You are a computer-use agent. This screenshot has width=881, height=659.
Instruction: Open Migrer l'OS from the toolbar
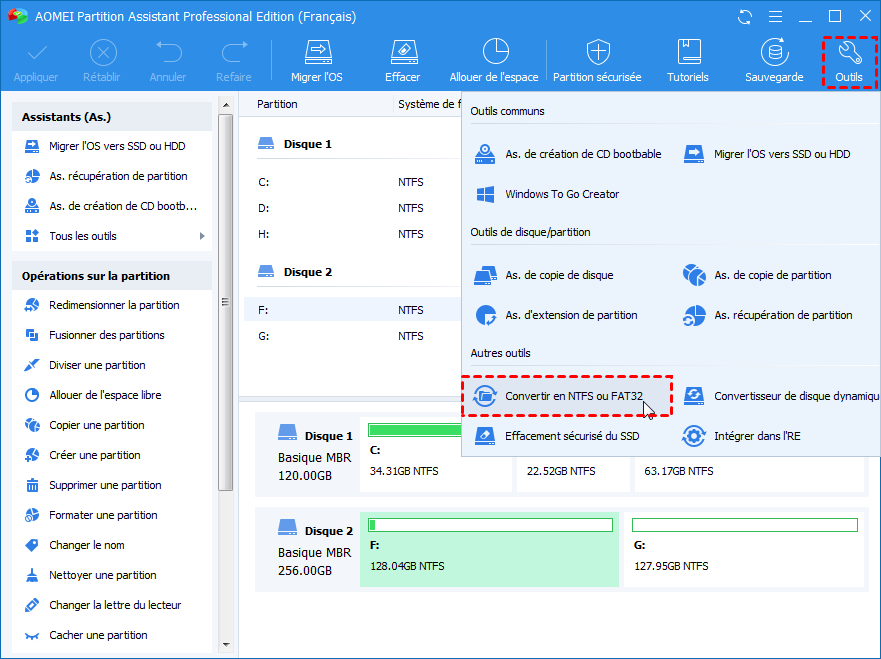point(317,61)
